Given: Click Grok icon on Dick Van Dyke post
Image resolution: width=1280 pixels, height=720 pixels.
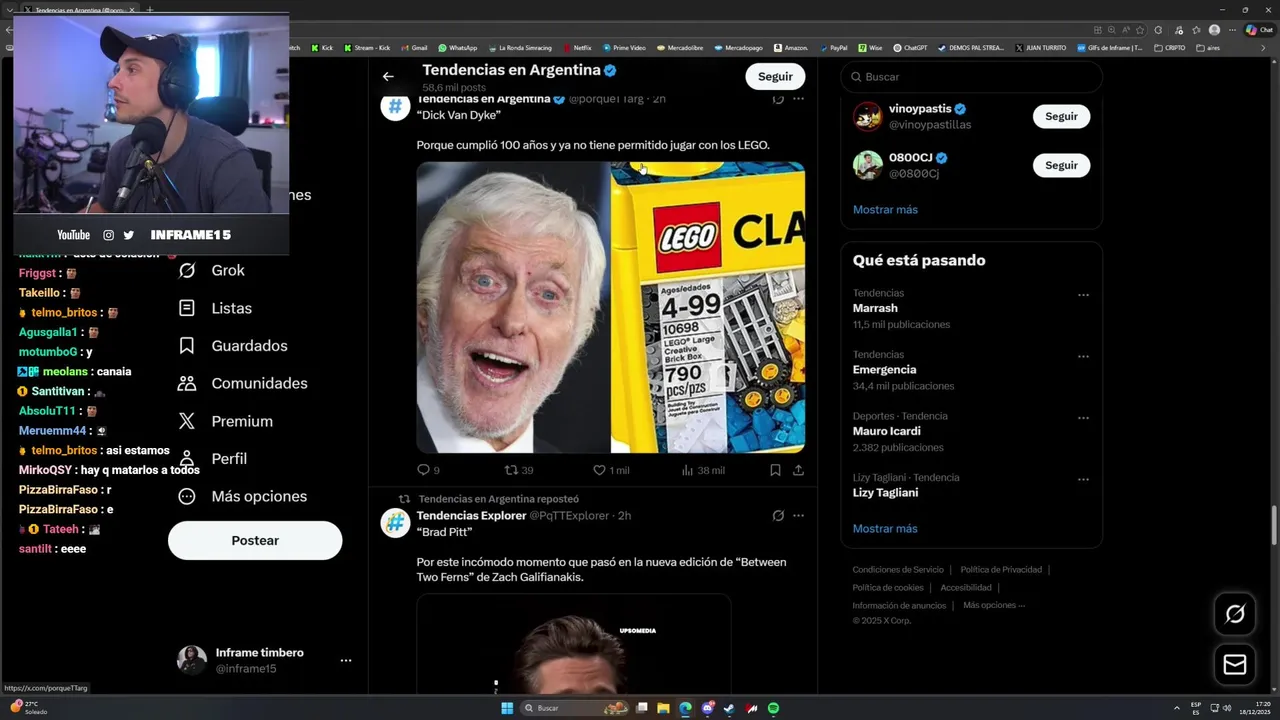Looking at the screenshot, I should [778, 99].
